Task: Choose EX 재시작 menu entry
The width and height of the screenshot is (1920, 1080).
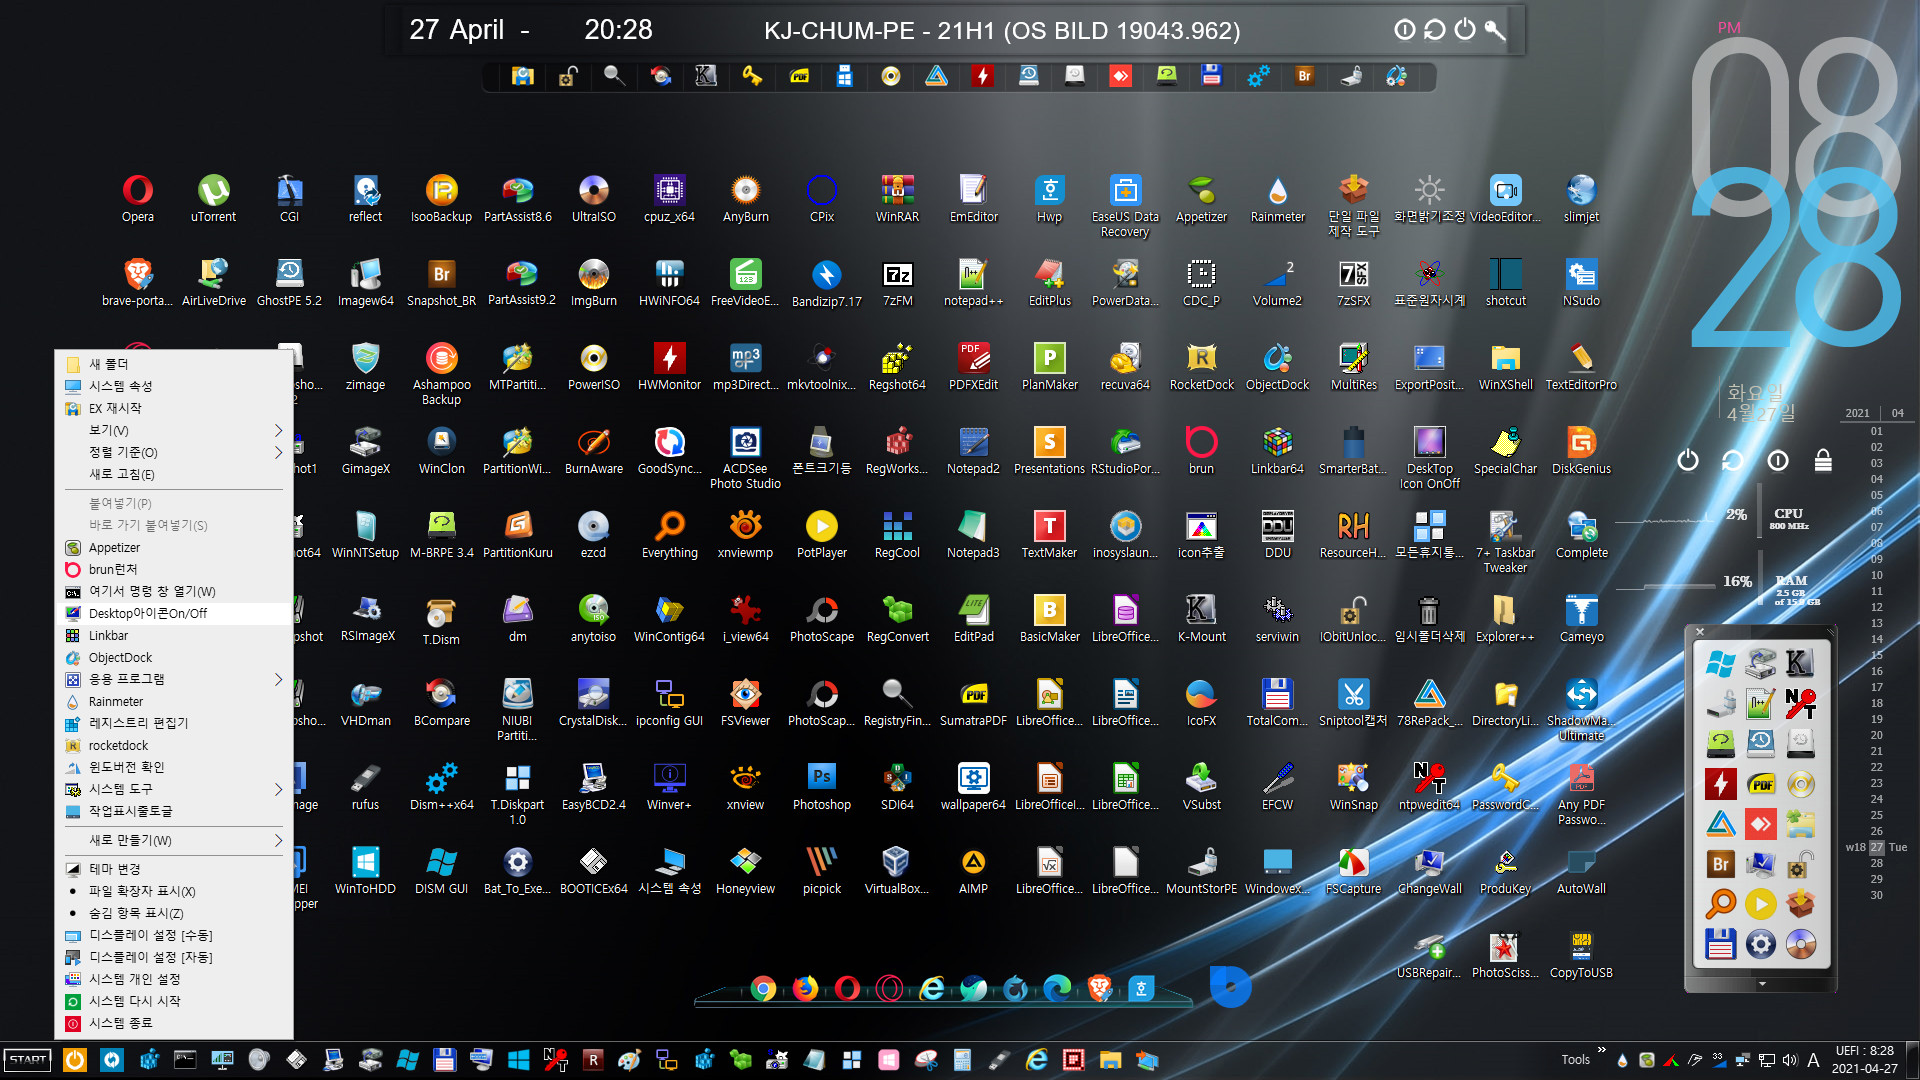Action: coord(174,408)
